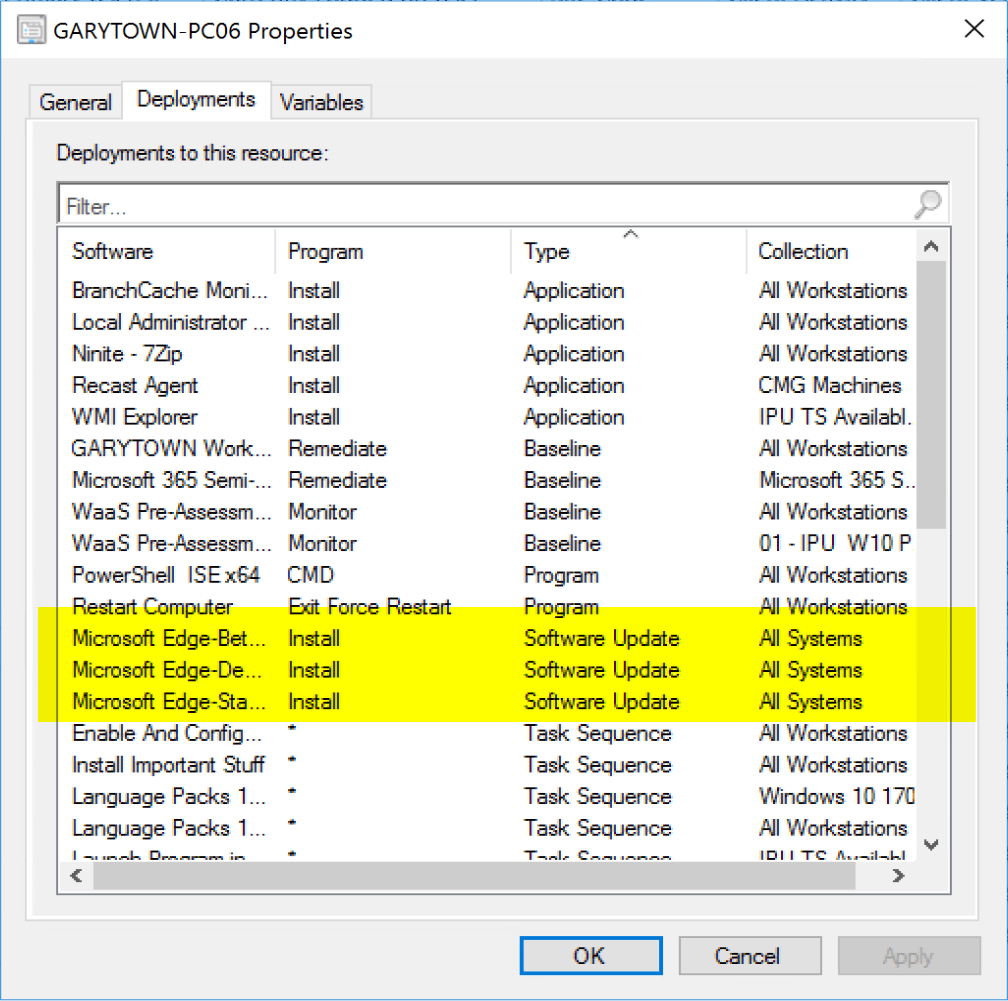
Task: Click the scroll-down arrow on vertical scrollbar
Action: (931, 845)
